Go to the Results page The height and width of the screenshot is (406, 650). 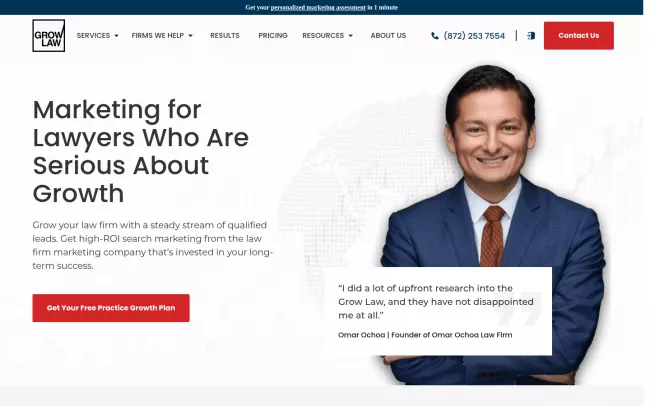point(225,35)
